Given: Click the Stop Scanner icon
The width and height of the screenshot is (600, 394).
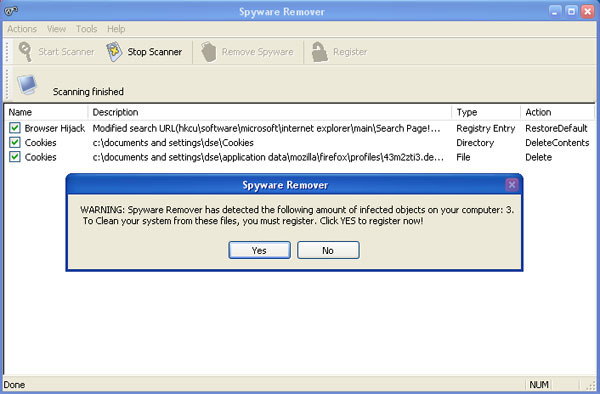Looking at the screenshot, I should pos(114,52).
